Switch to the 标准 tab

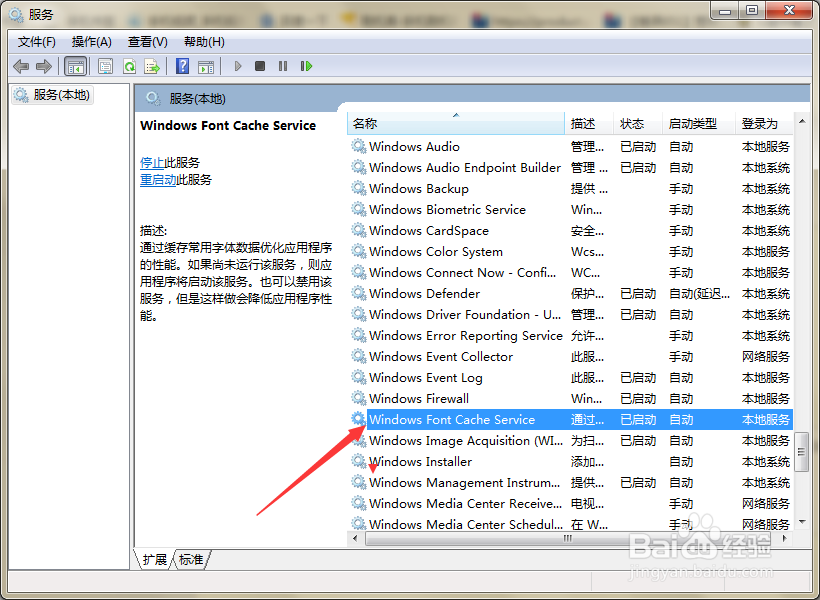click(191, 559)
